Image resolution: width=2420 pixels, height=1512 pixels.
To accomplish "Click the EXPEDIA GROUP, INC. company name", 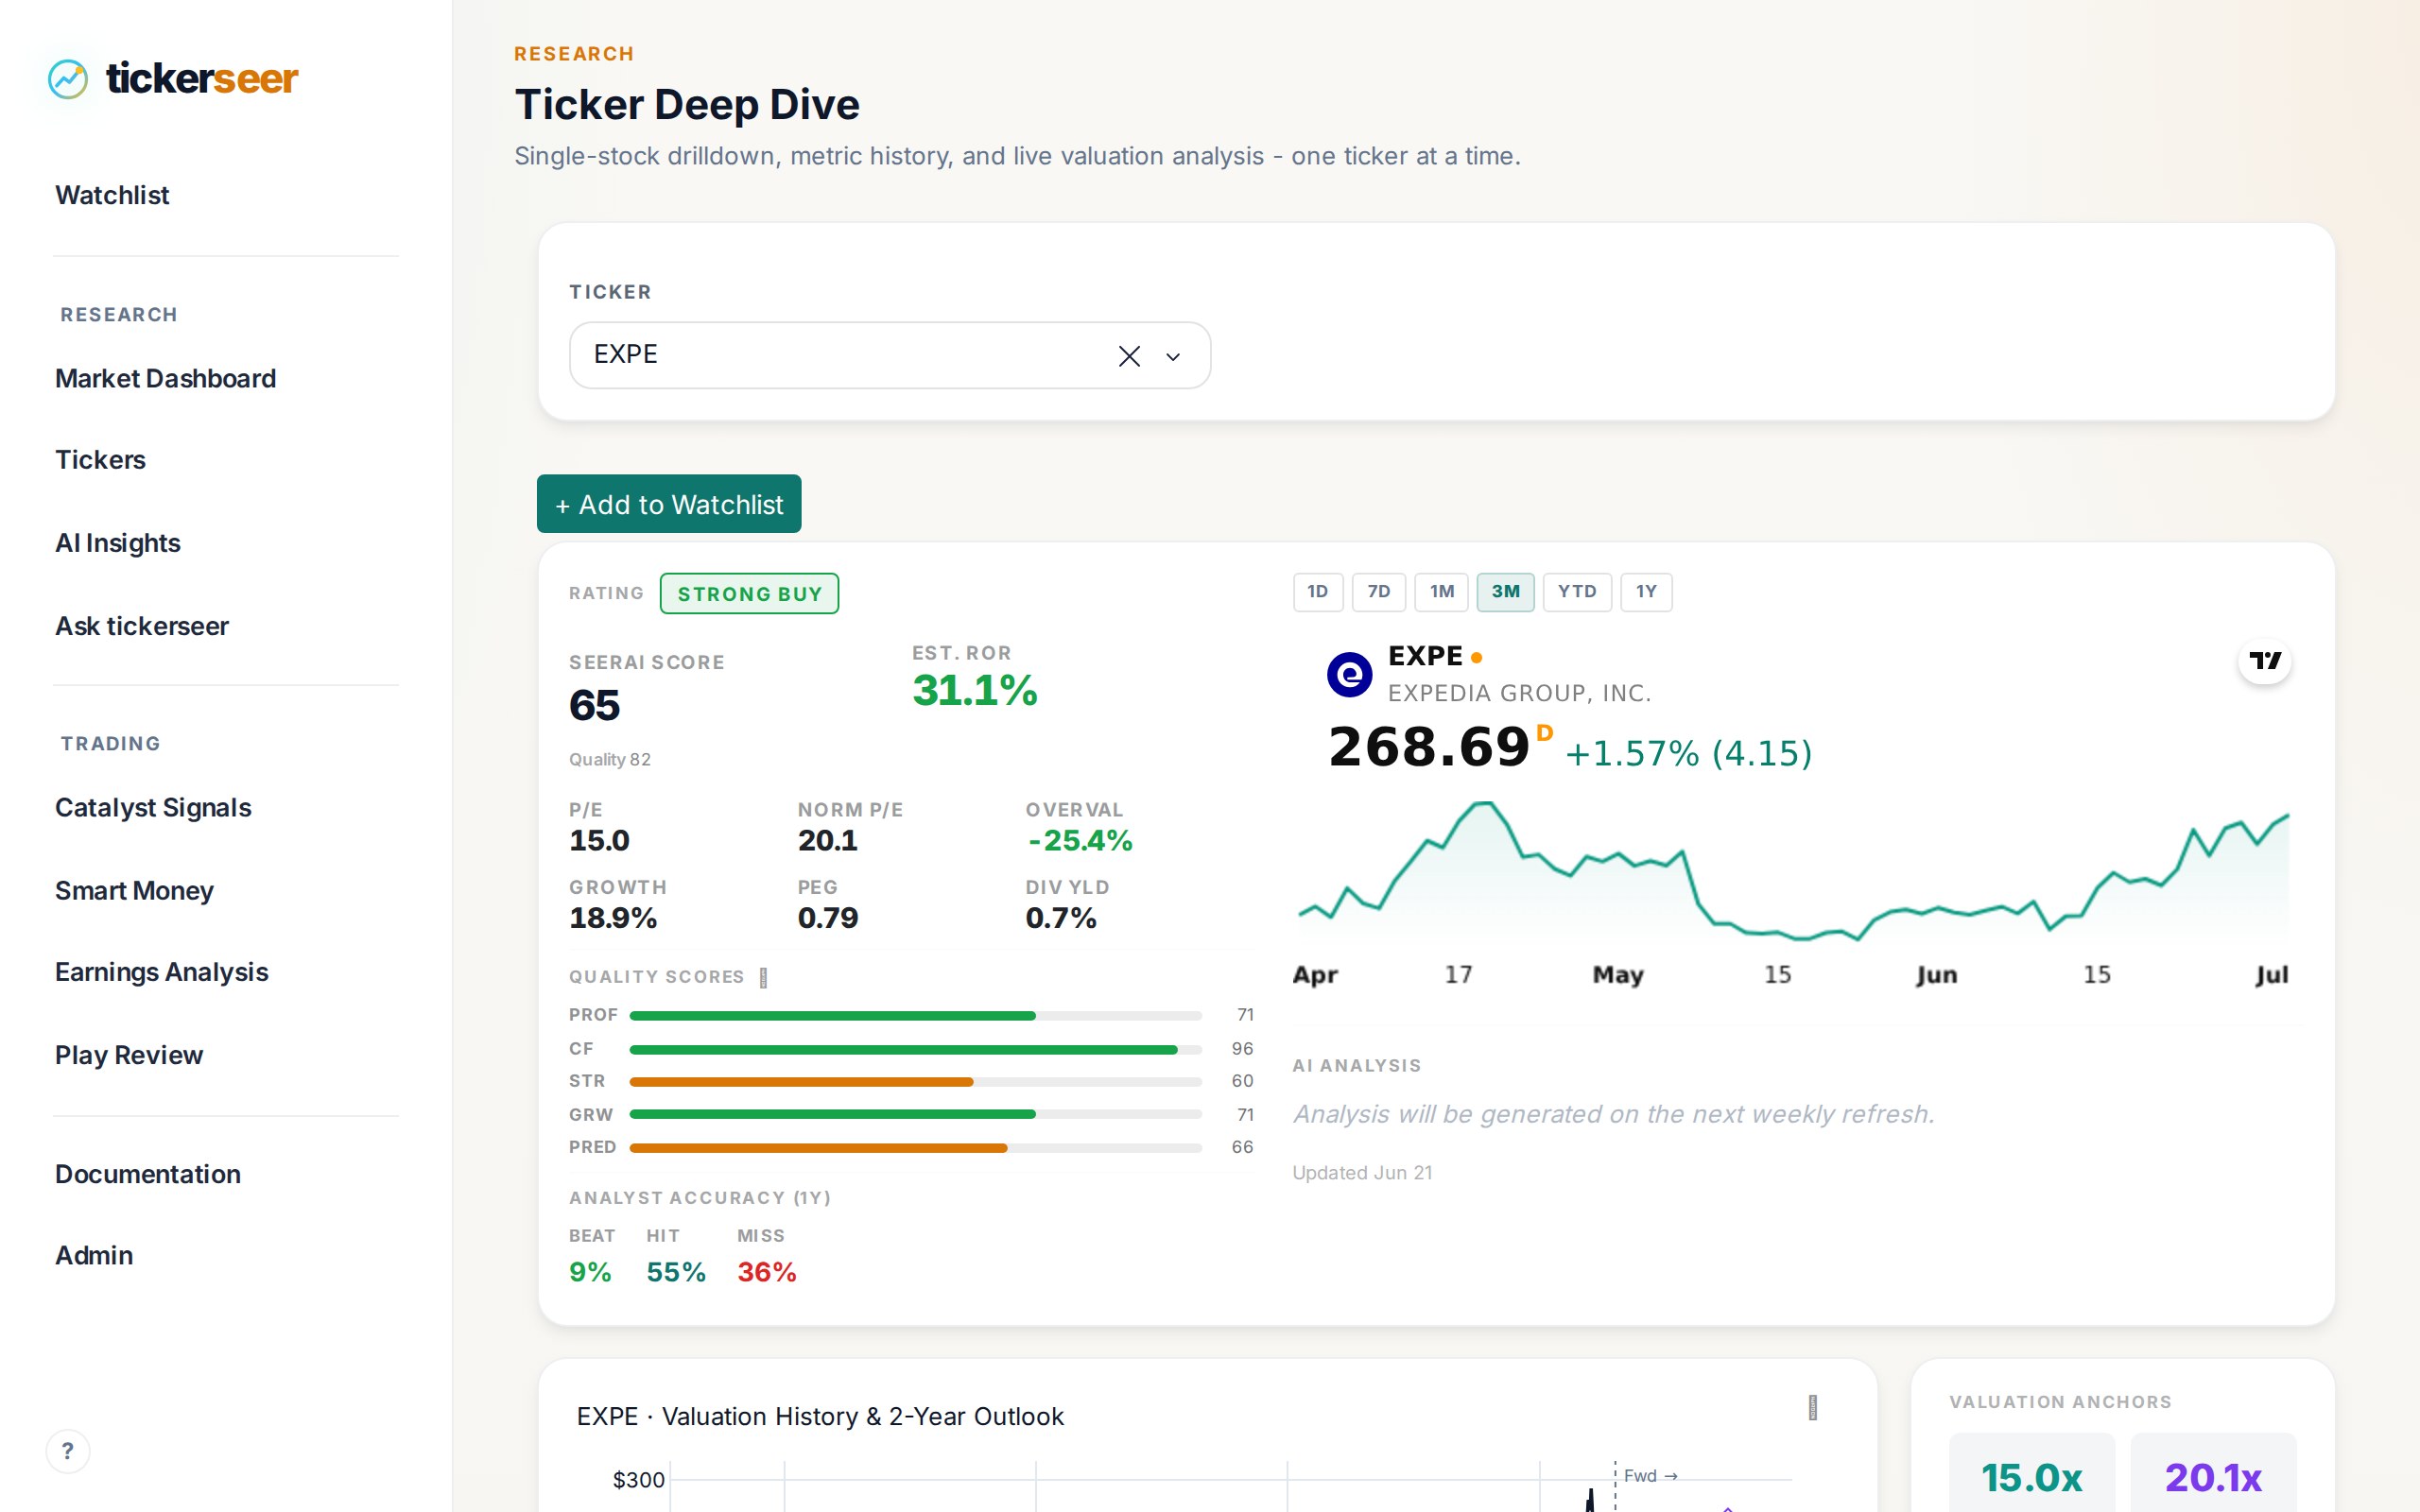I will (x=1519, y=693).
